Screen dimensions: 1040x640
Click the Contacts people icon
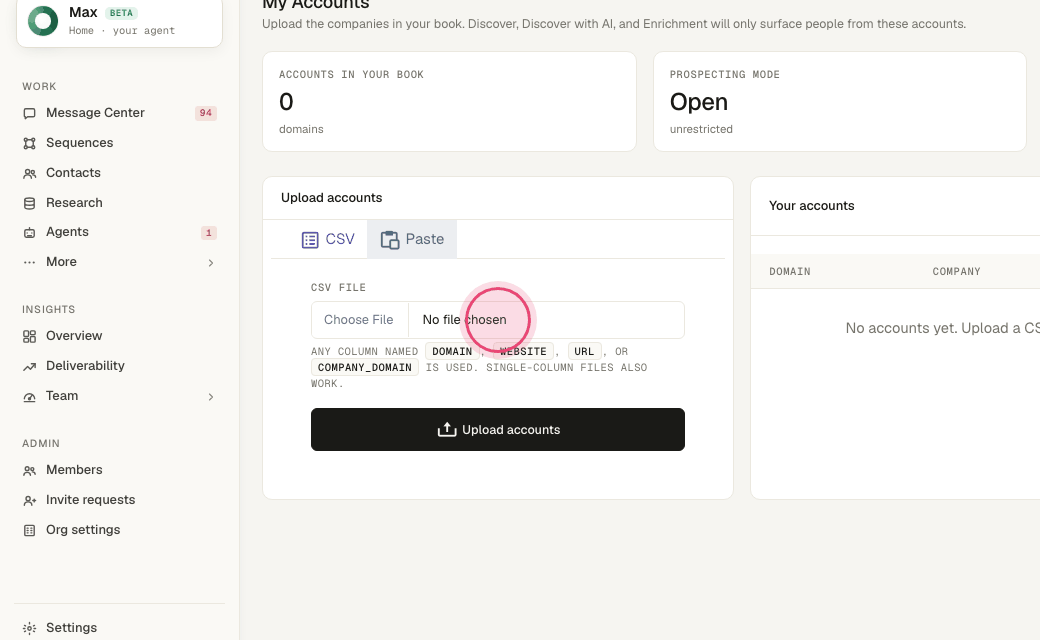[x=29, y=173]
